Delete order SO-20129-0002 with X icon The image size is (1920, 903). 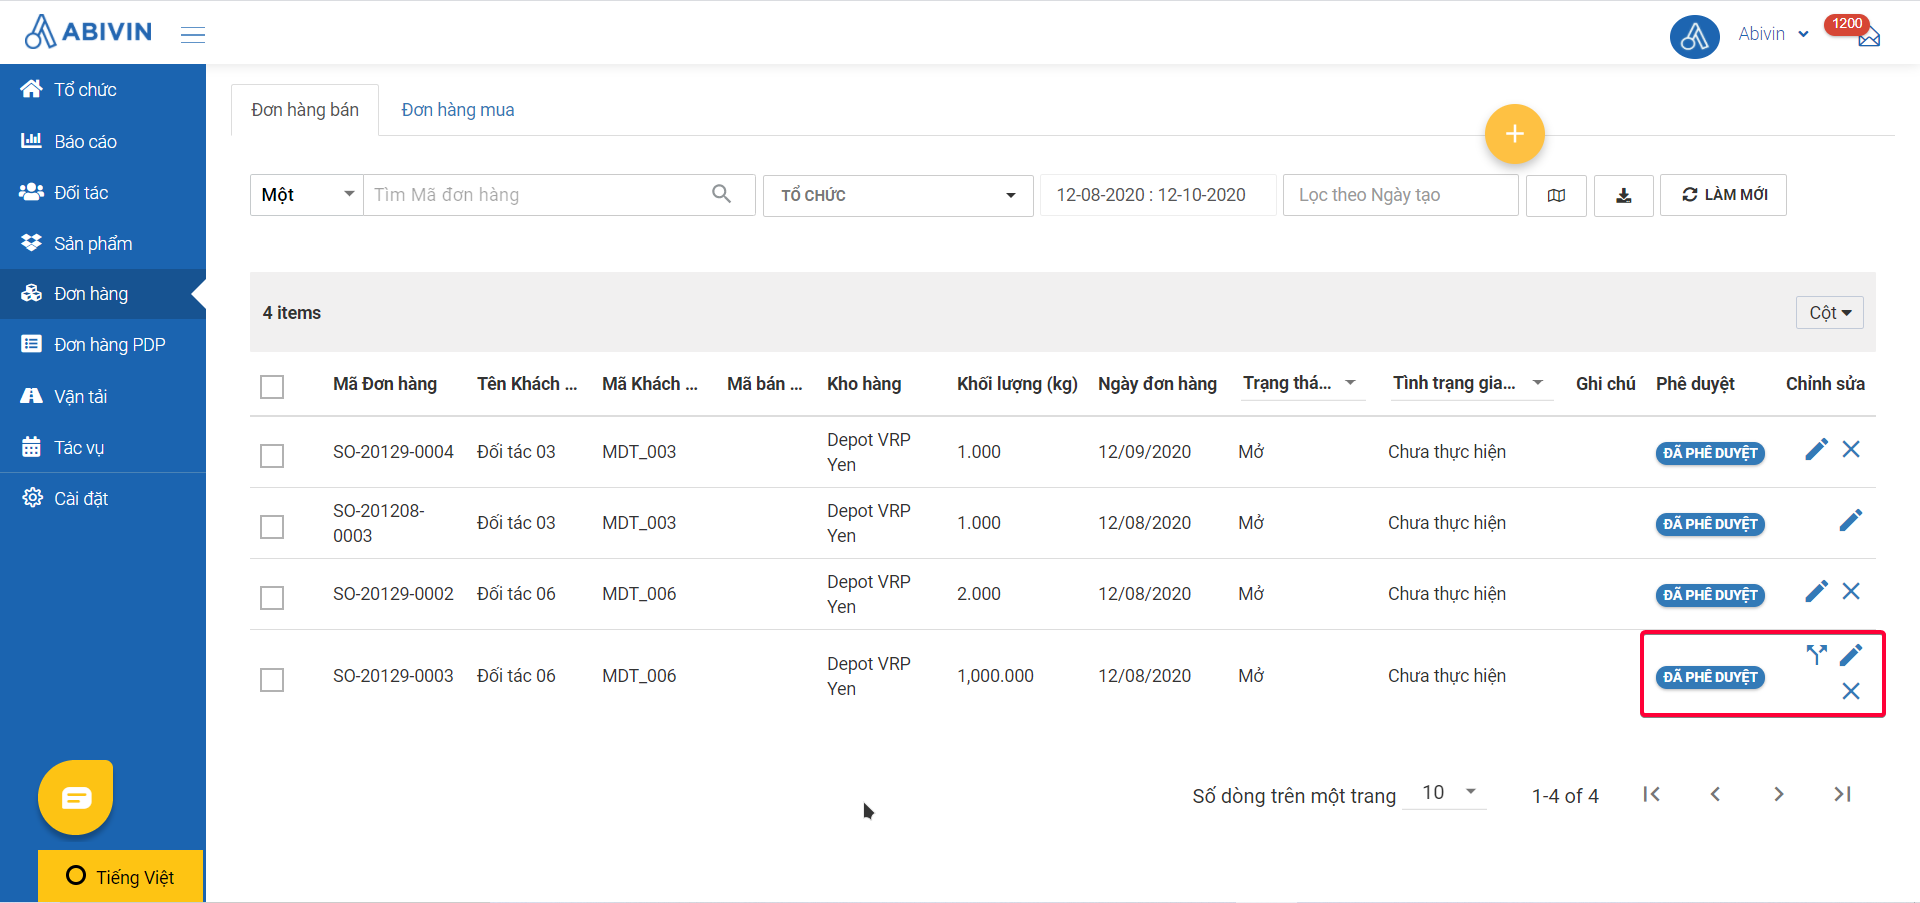tap(1851, 592)
